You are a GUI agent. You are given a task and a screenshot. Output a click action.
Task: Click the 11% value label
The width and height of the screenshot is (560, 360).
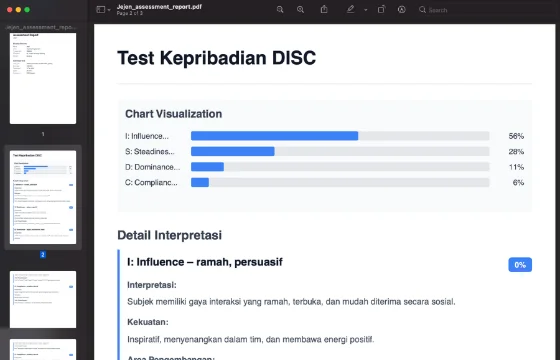(516, 167)
